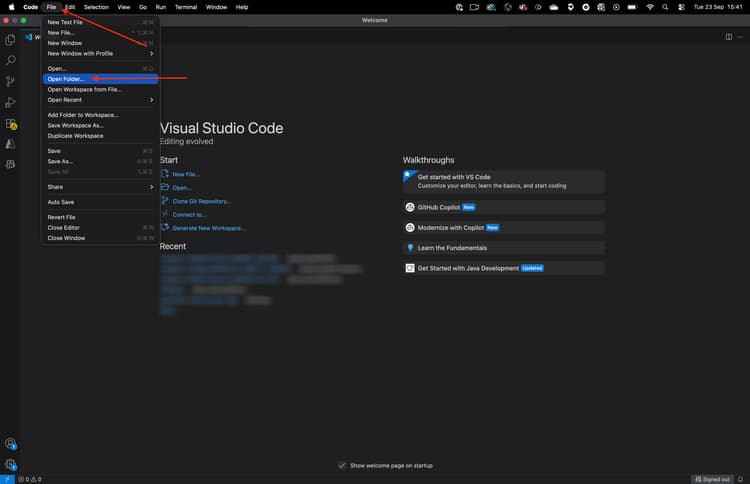Expand New Window with Profile submenu
Image resolution: width=750 pixels, height=484 pixels.
pos(100,54)
